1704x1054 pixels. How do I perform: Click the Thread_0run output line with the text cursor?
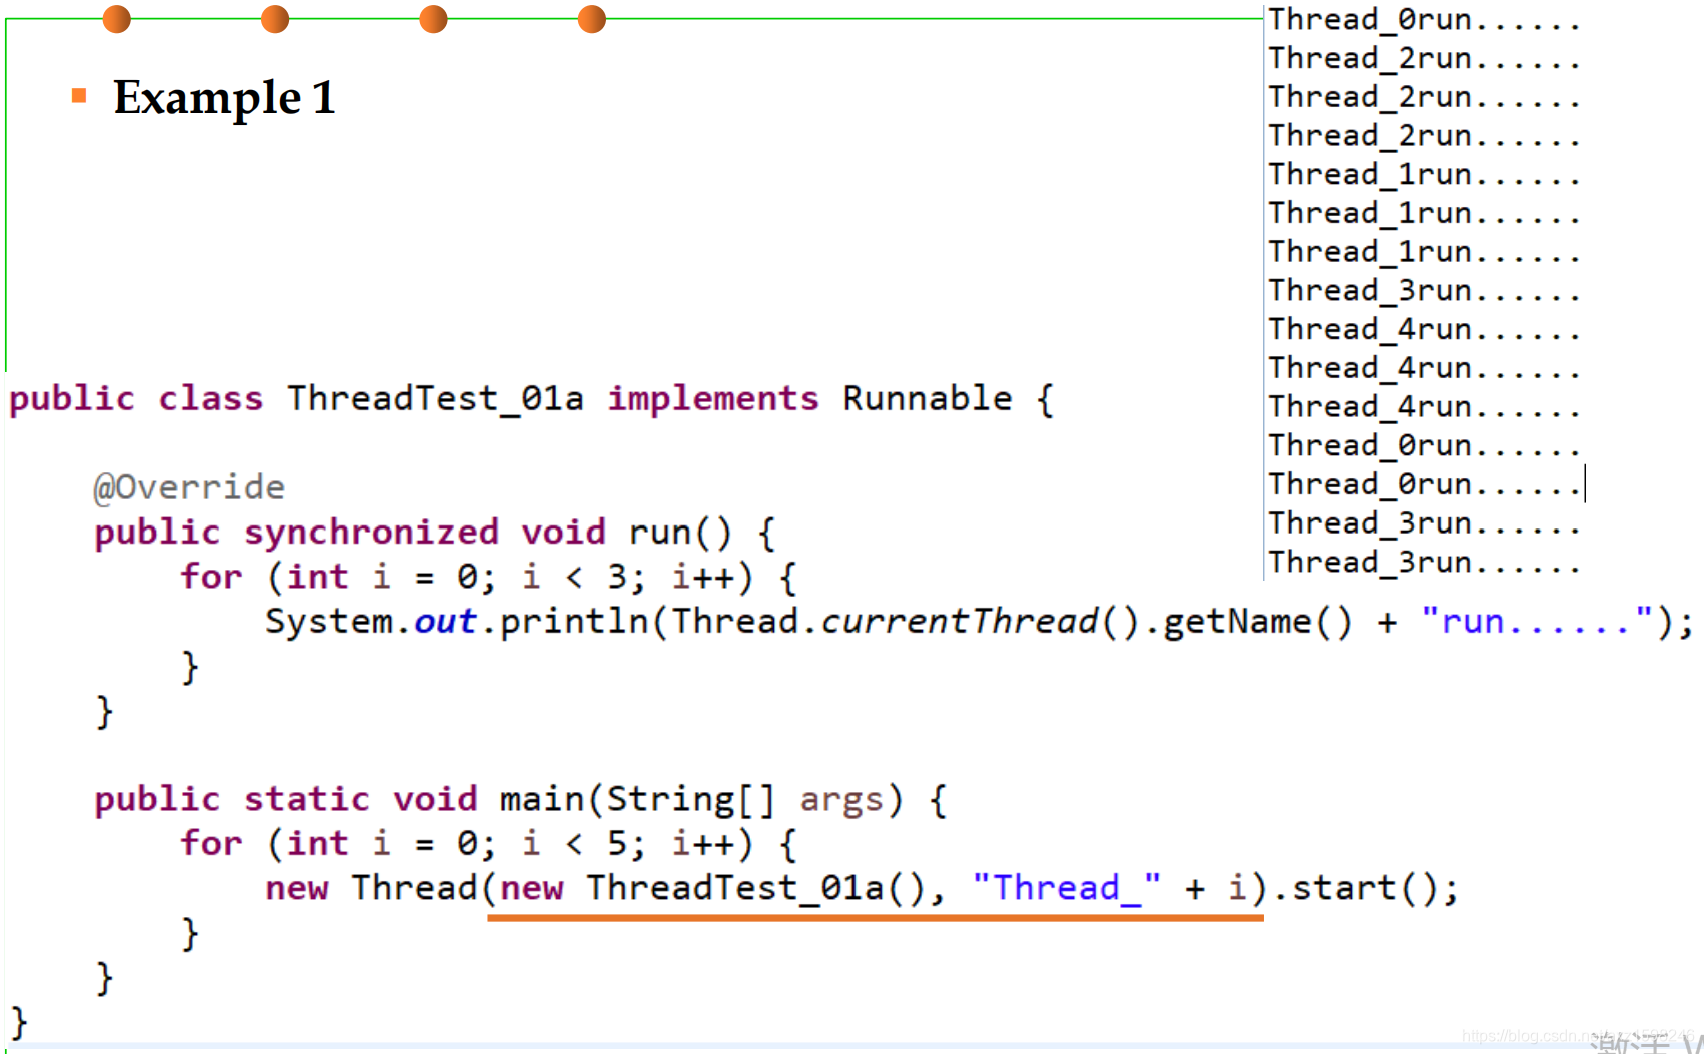(1425, 484)
